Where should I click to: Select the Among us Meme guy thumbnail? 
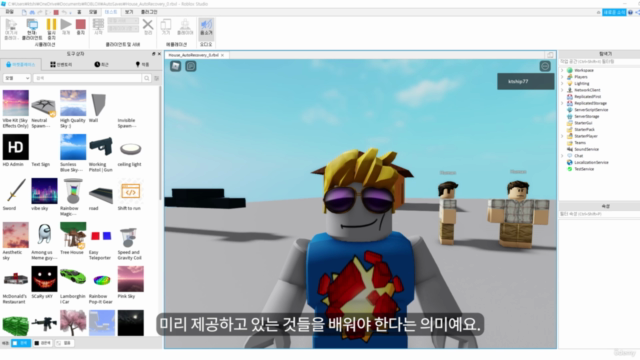(x=44, y=235)
